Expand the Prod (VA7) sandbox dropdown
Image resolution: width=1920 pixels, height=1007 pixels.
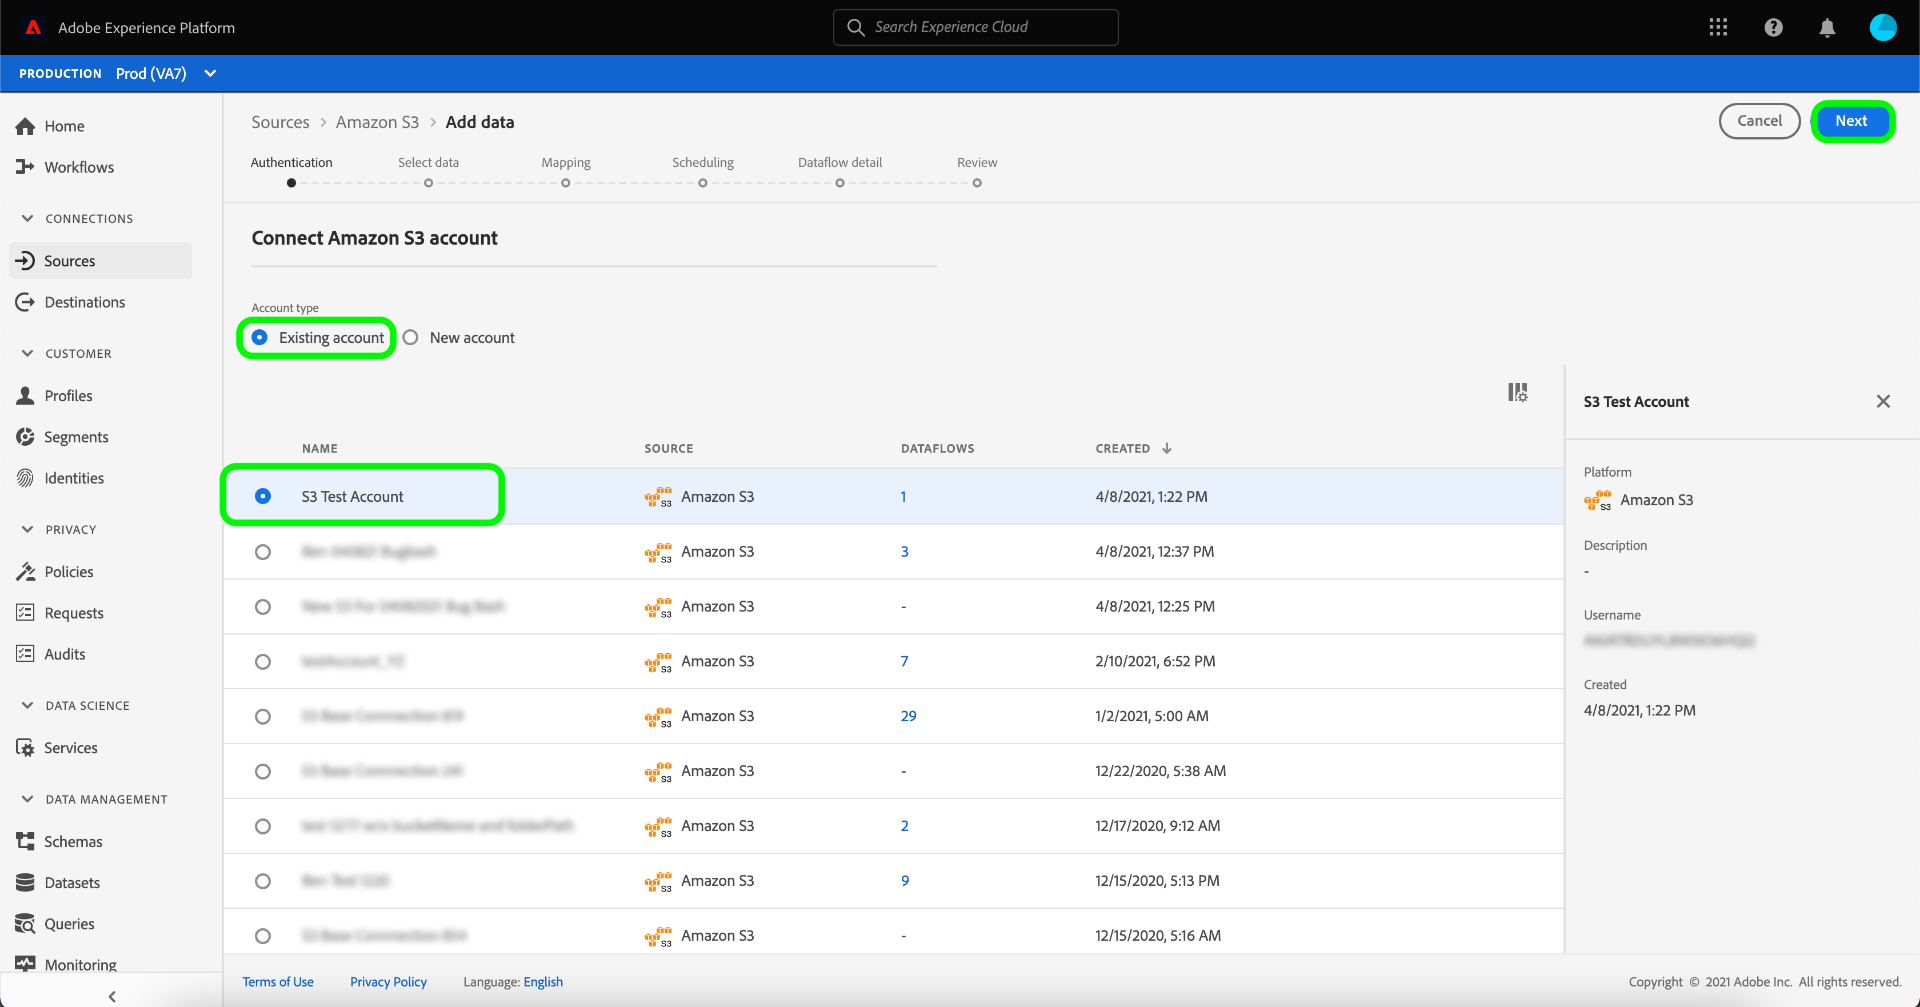coord(210,73)
